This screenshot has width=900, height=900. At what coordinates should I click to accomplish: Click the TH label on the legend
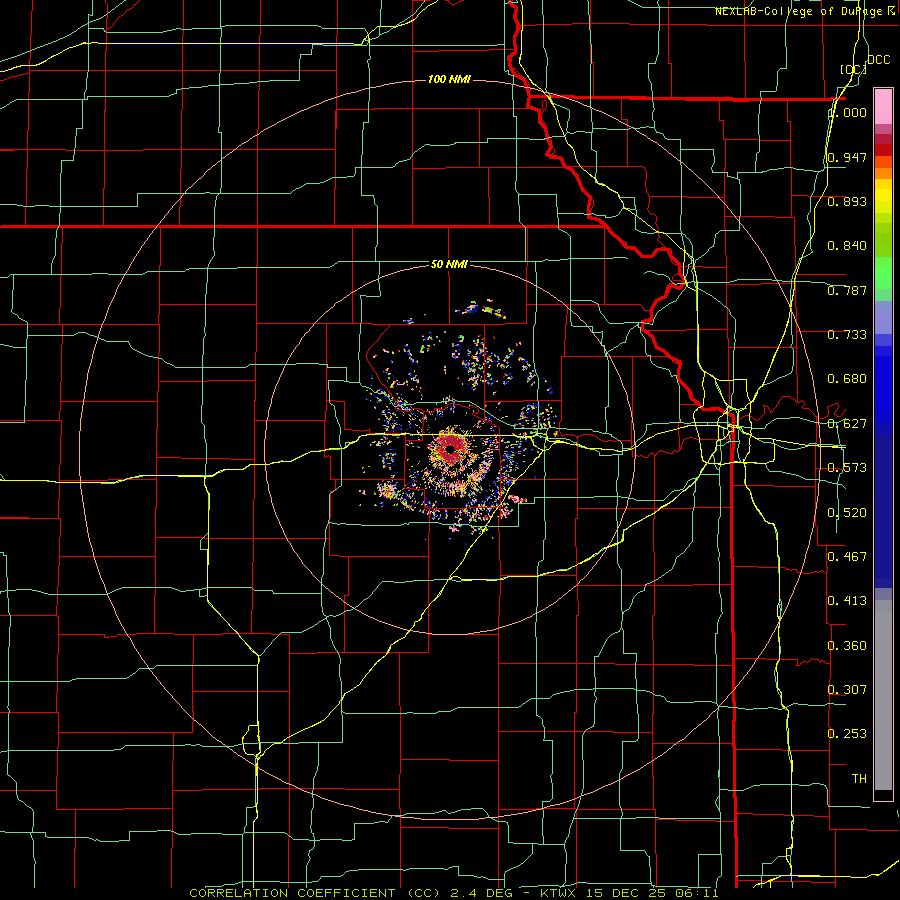859,779
